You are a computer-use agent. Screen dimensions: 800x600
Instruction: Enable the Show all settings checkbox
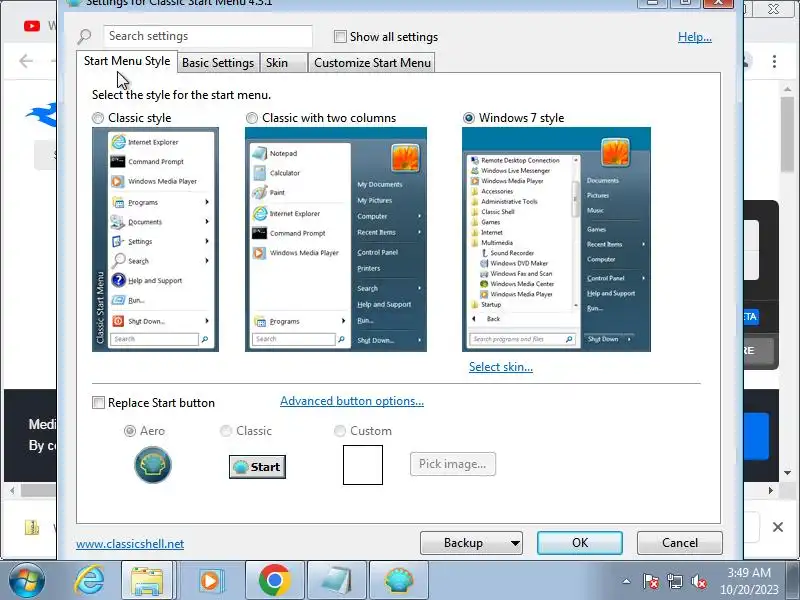340,36
